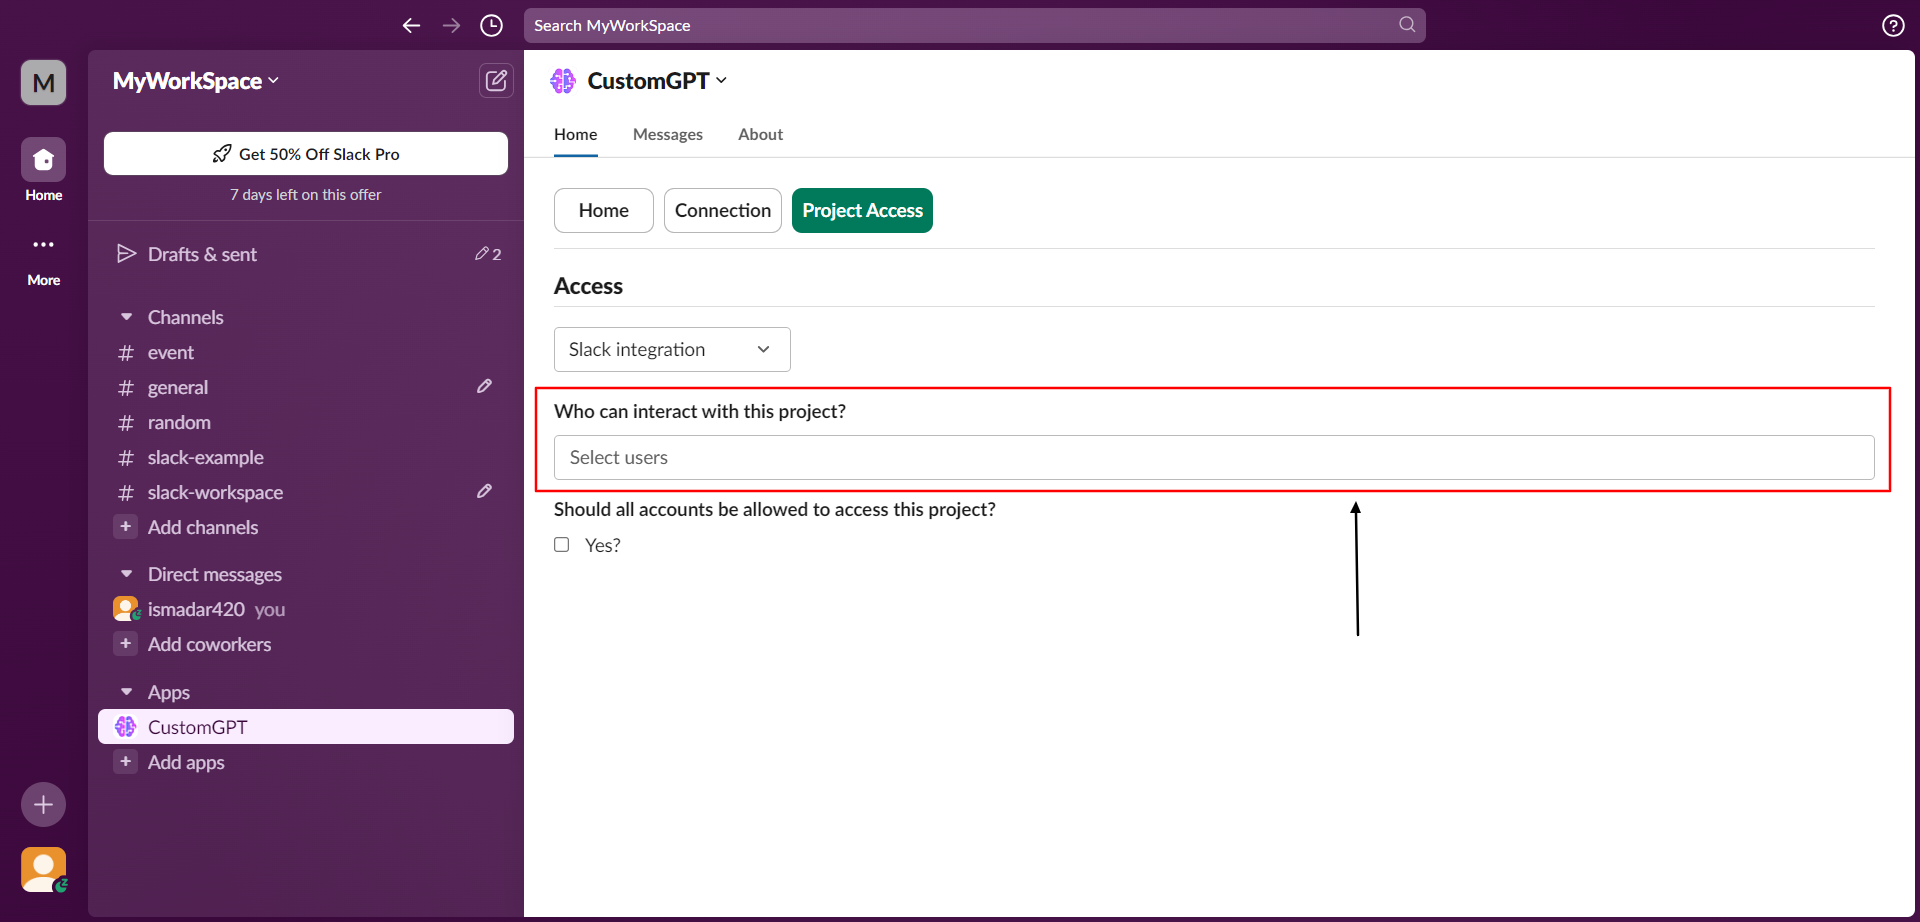Screen dimensions: 1920x922
Task: Click the 7 days left offer text
Action: (306, 195)
